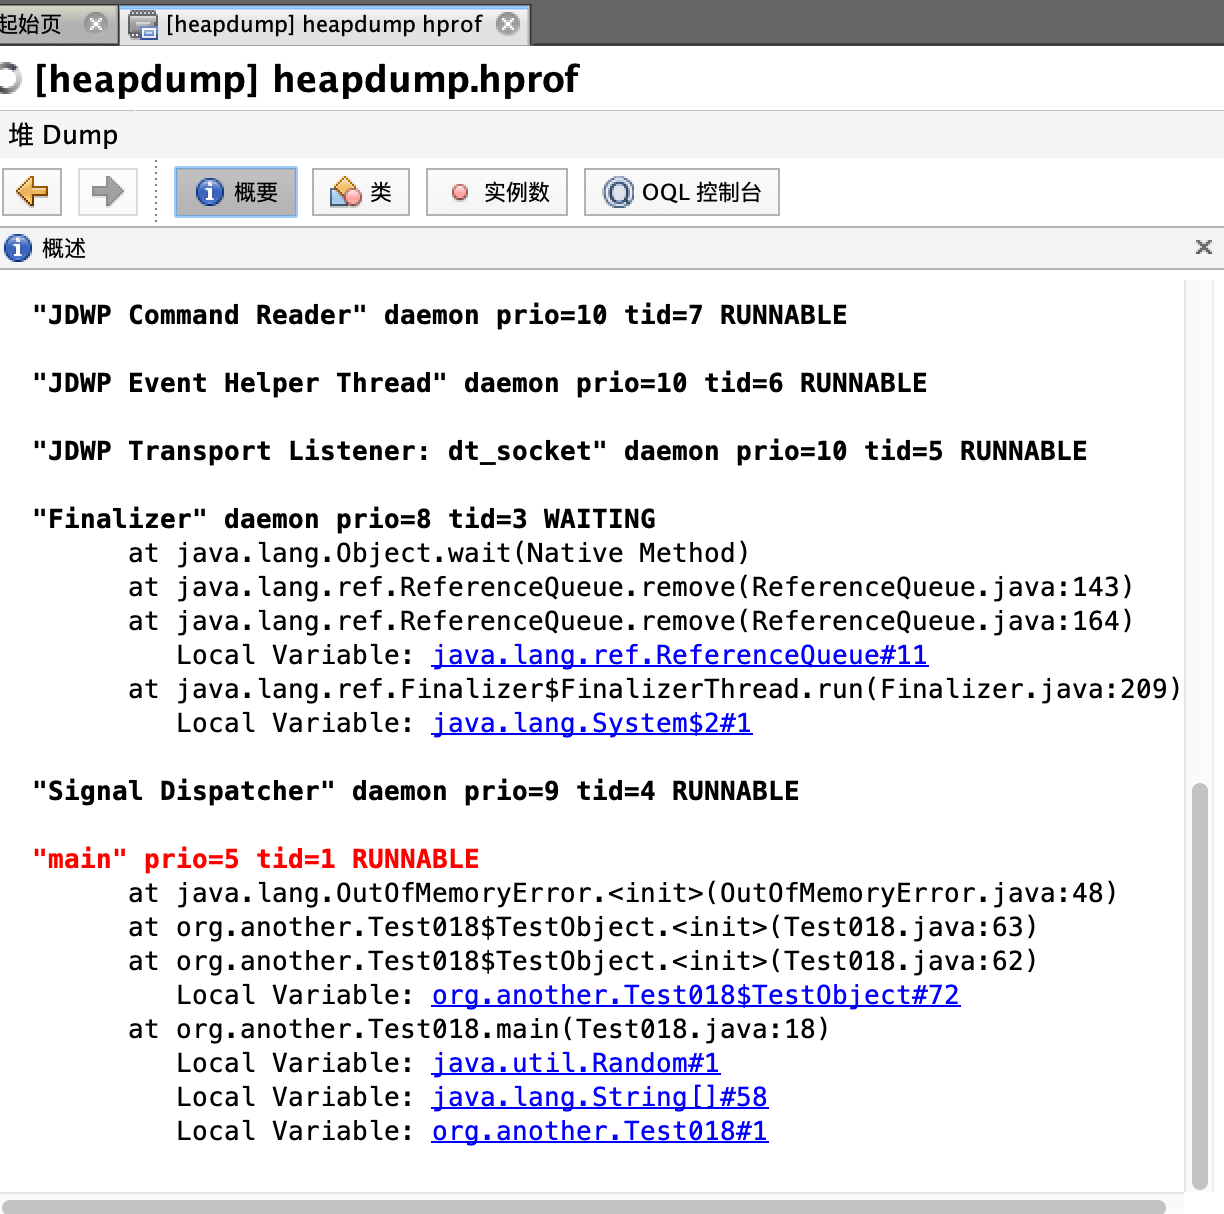The image size is (1224, 1214).
Task: Click the vertical scrollbar thumb
Action: [x=1200, y=985]
